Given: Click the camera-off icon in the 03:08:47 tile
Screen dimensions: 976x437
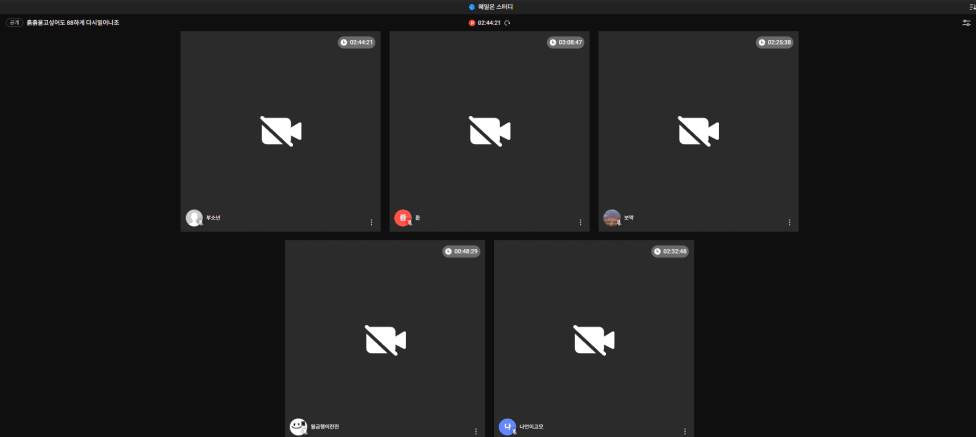Looking at the screenshot, I should [x=490, y=131].
